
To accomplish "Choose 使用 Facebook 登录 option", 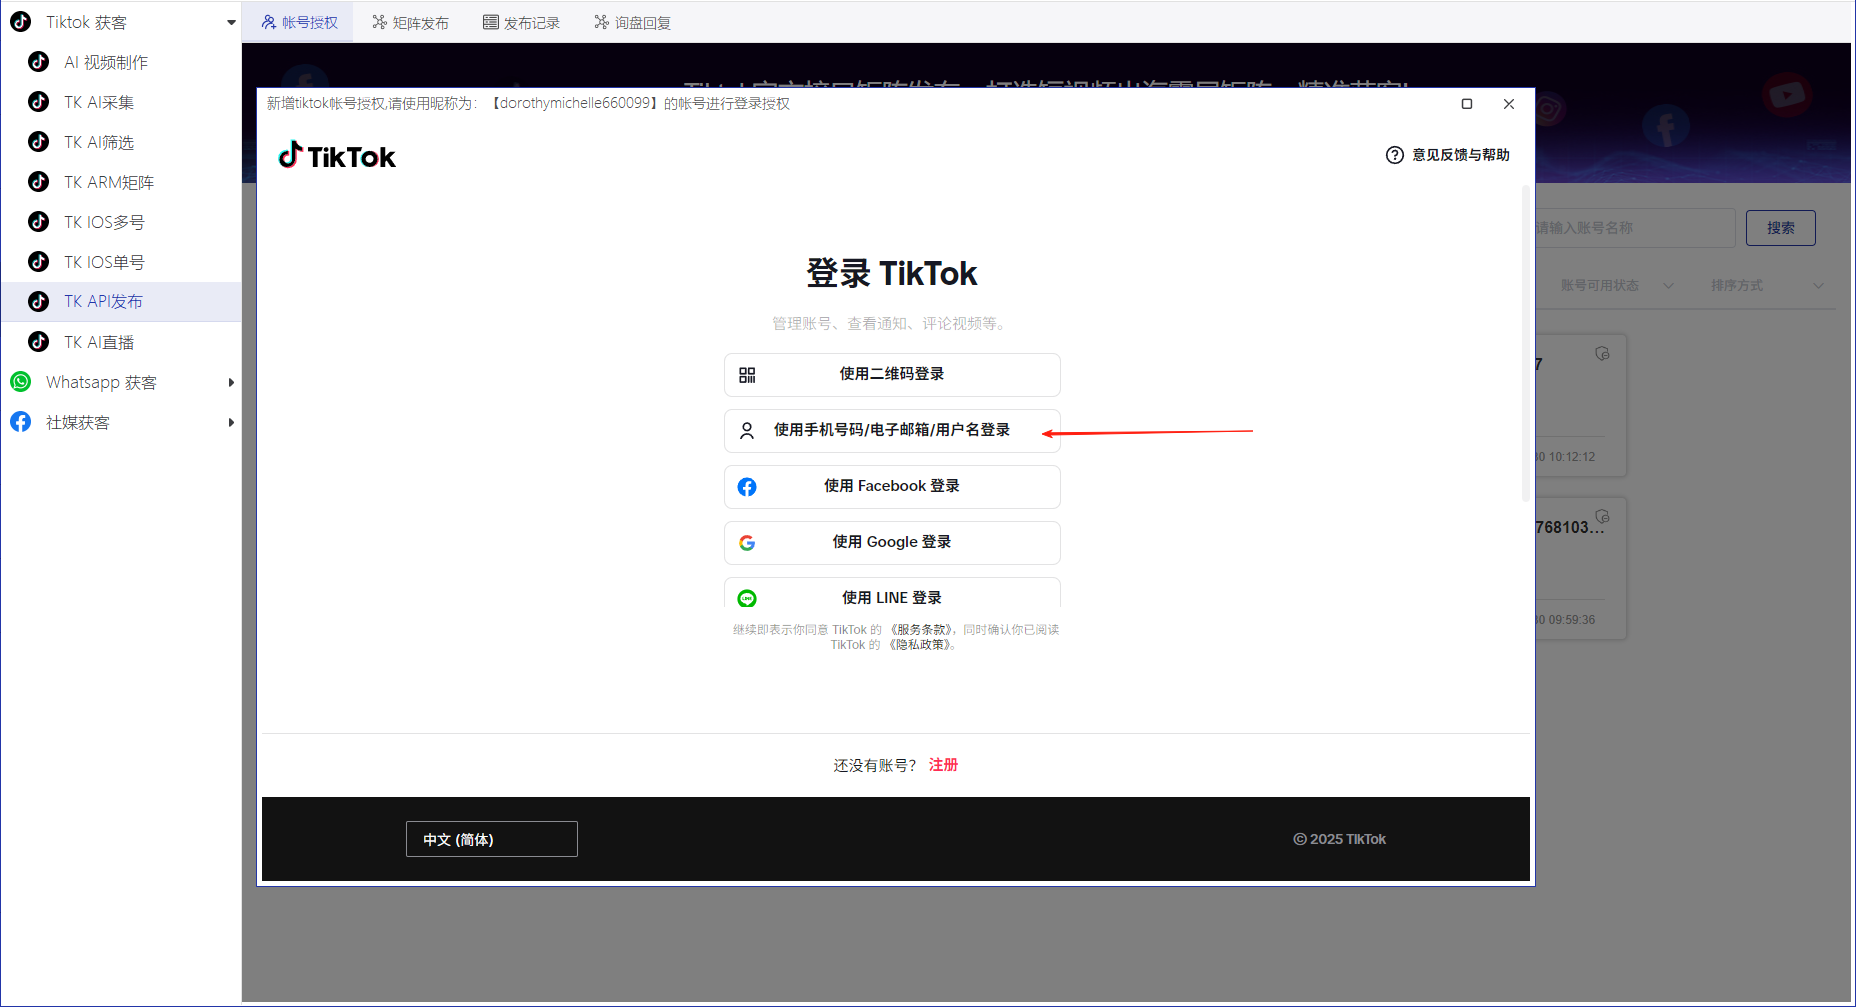I will click(891, 486).
